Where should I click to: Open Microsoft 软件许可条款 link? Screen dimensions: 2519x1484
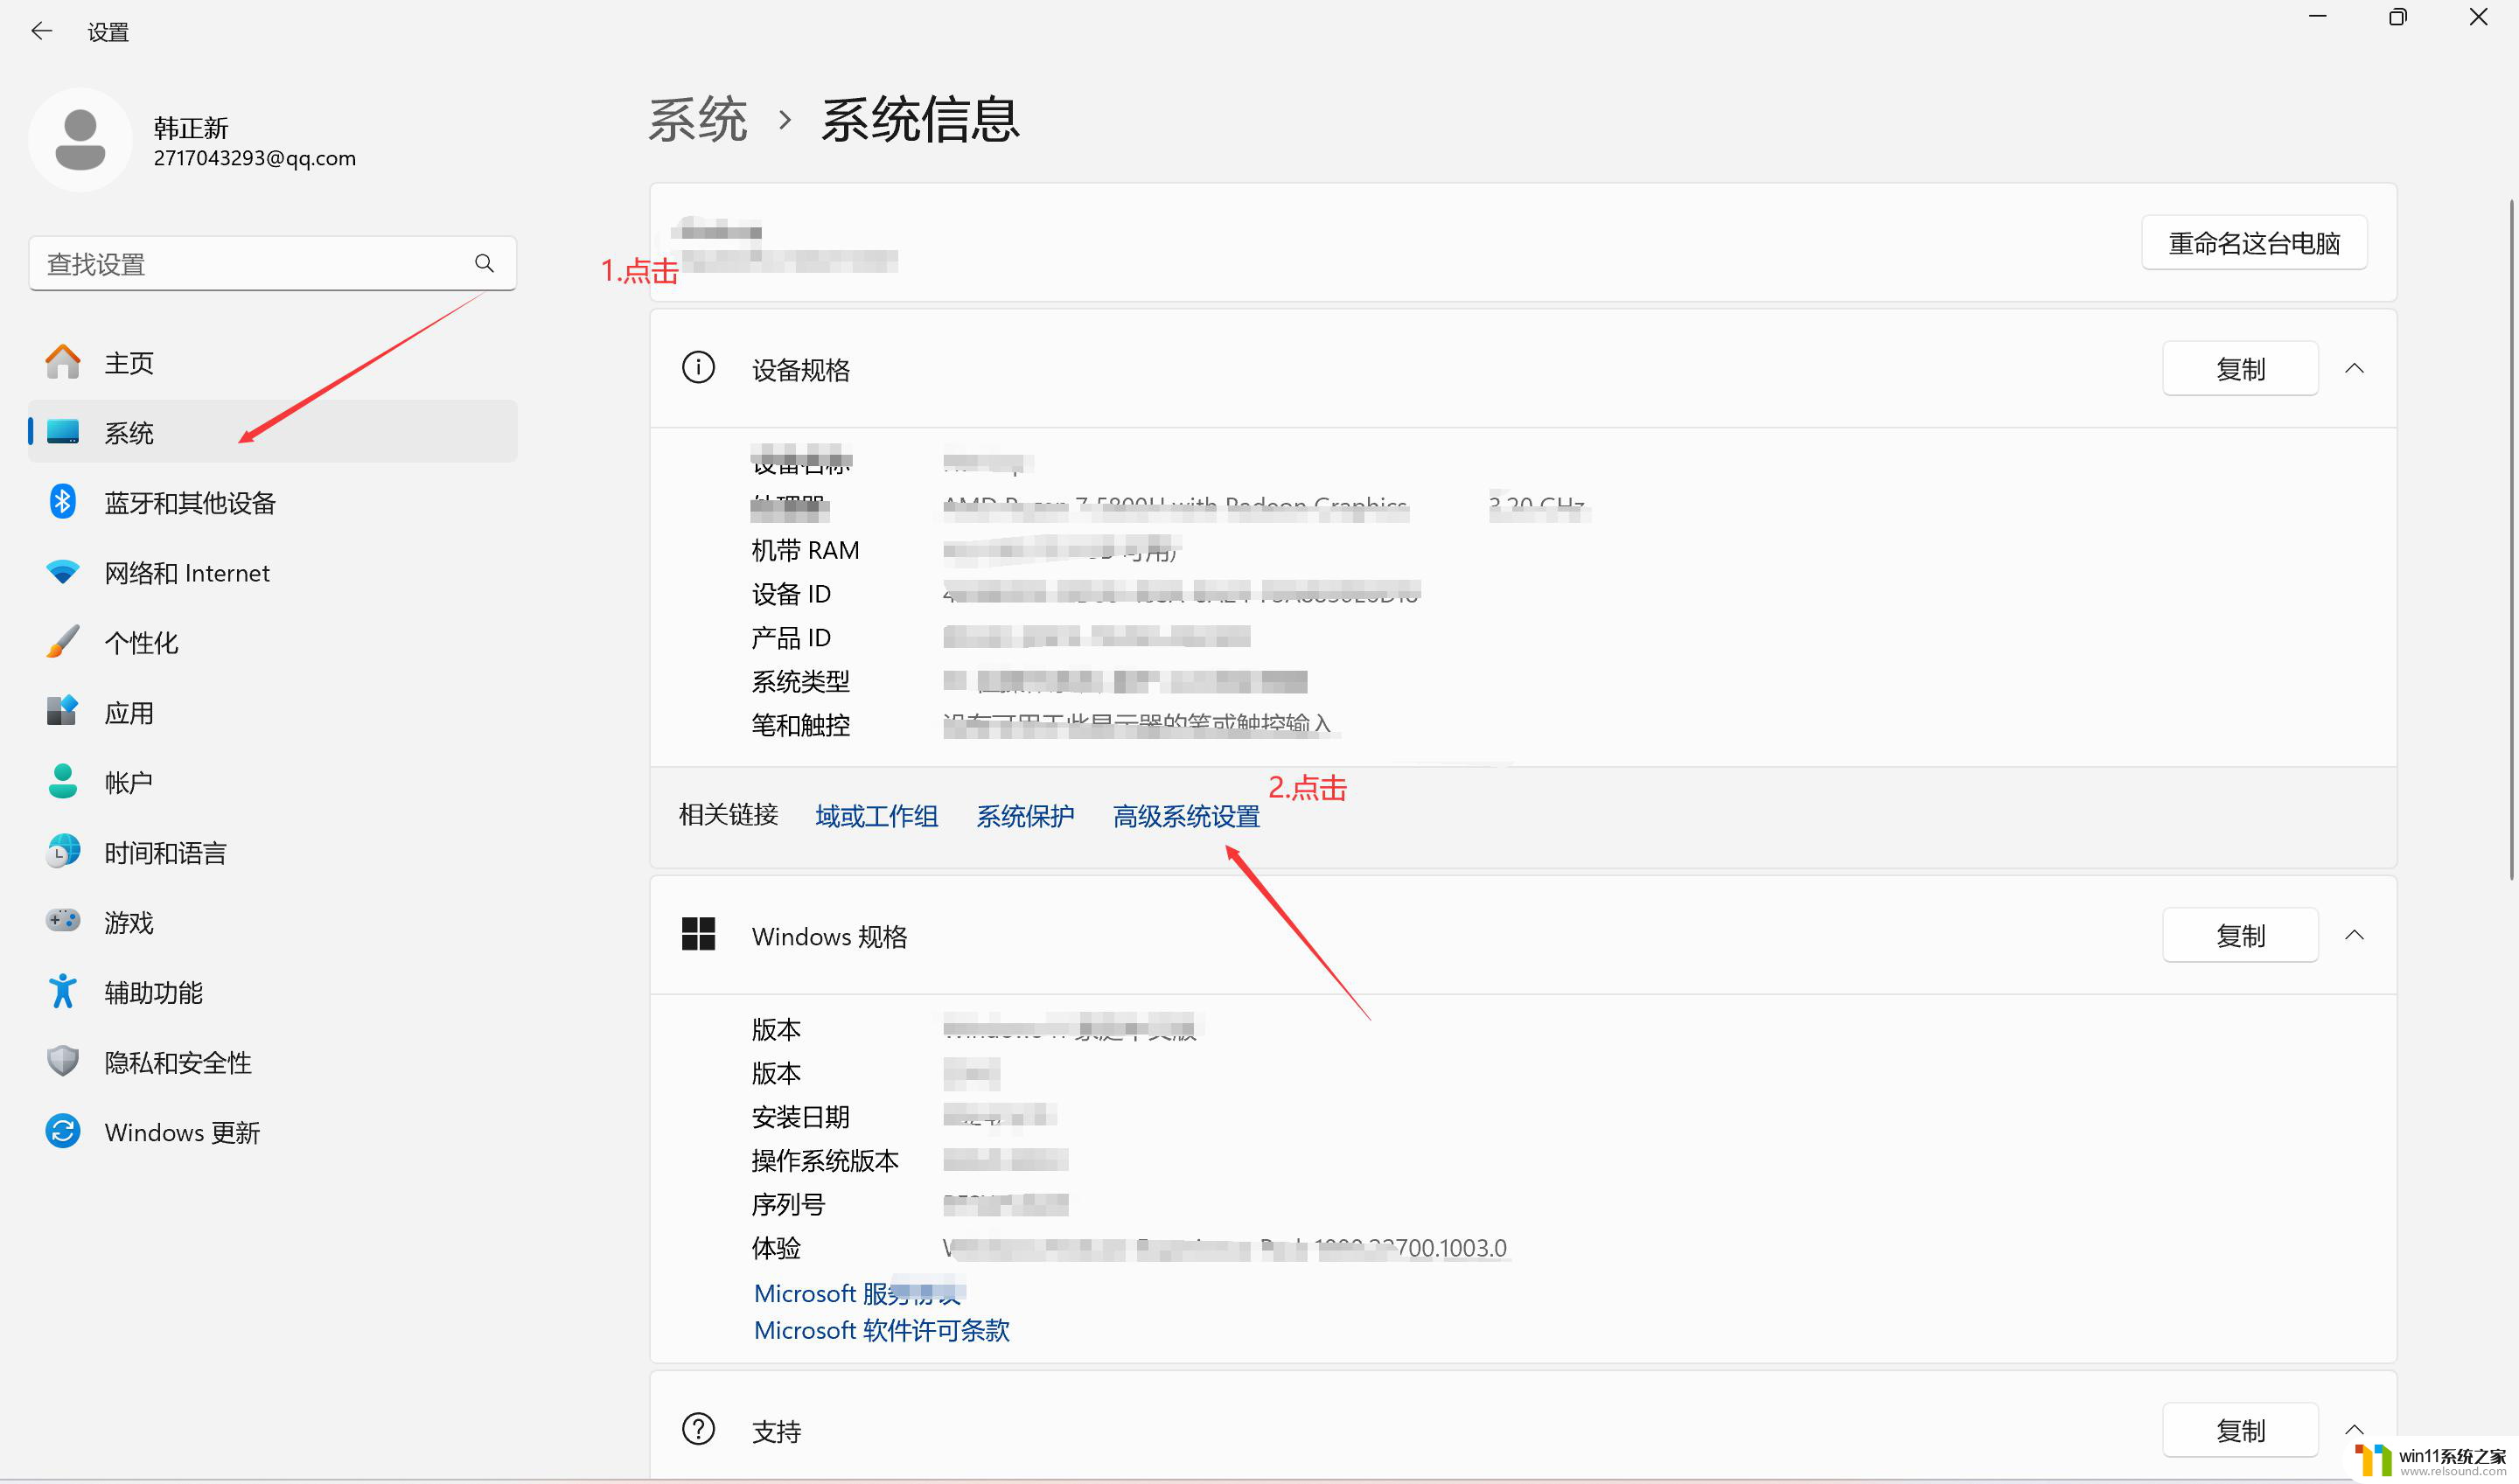pyautogui.click(x=881, y=1330)
